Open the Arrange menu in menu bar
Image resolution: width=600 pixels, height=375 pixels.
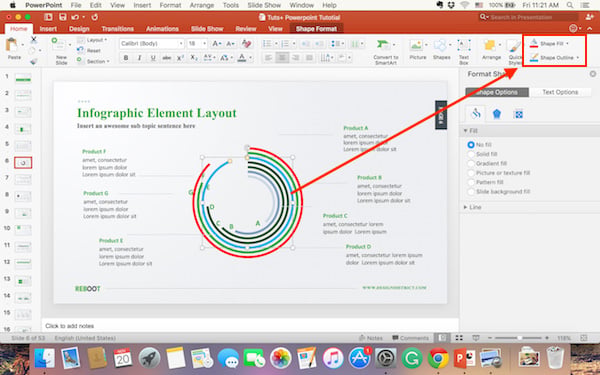(x=202, y=5)
